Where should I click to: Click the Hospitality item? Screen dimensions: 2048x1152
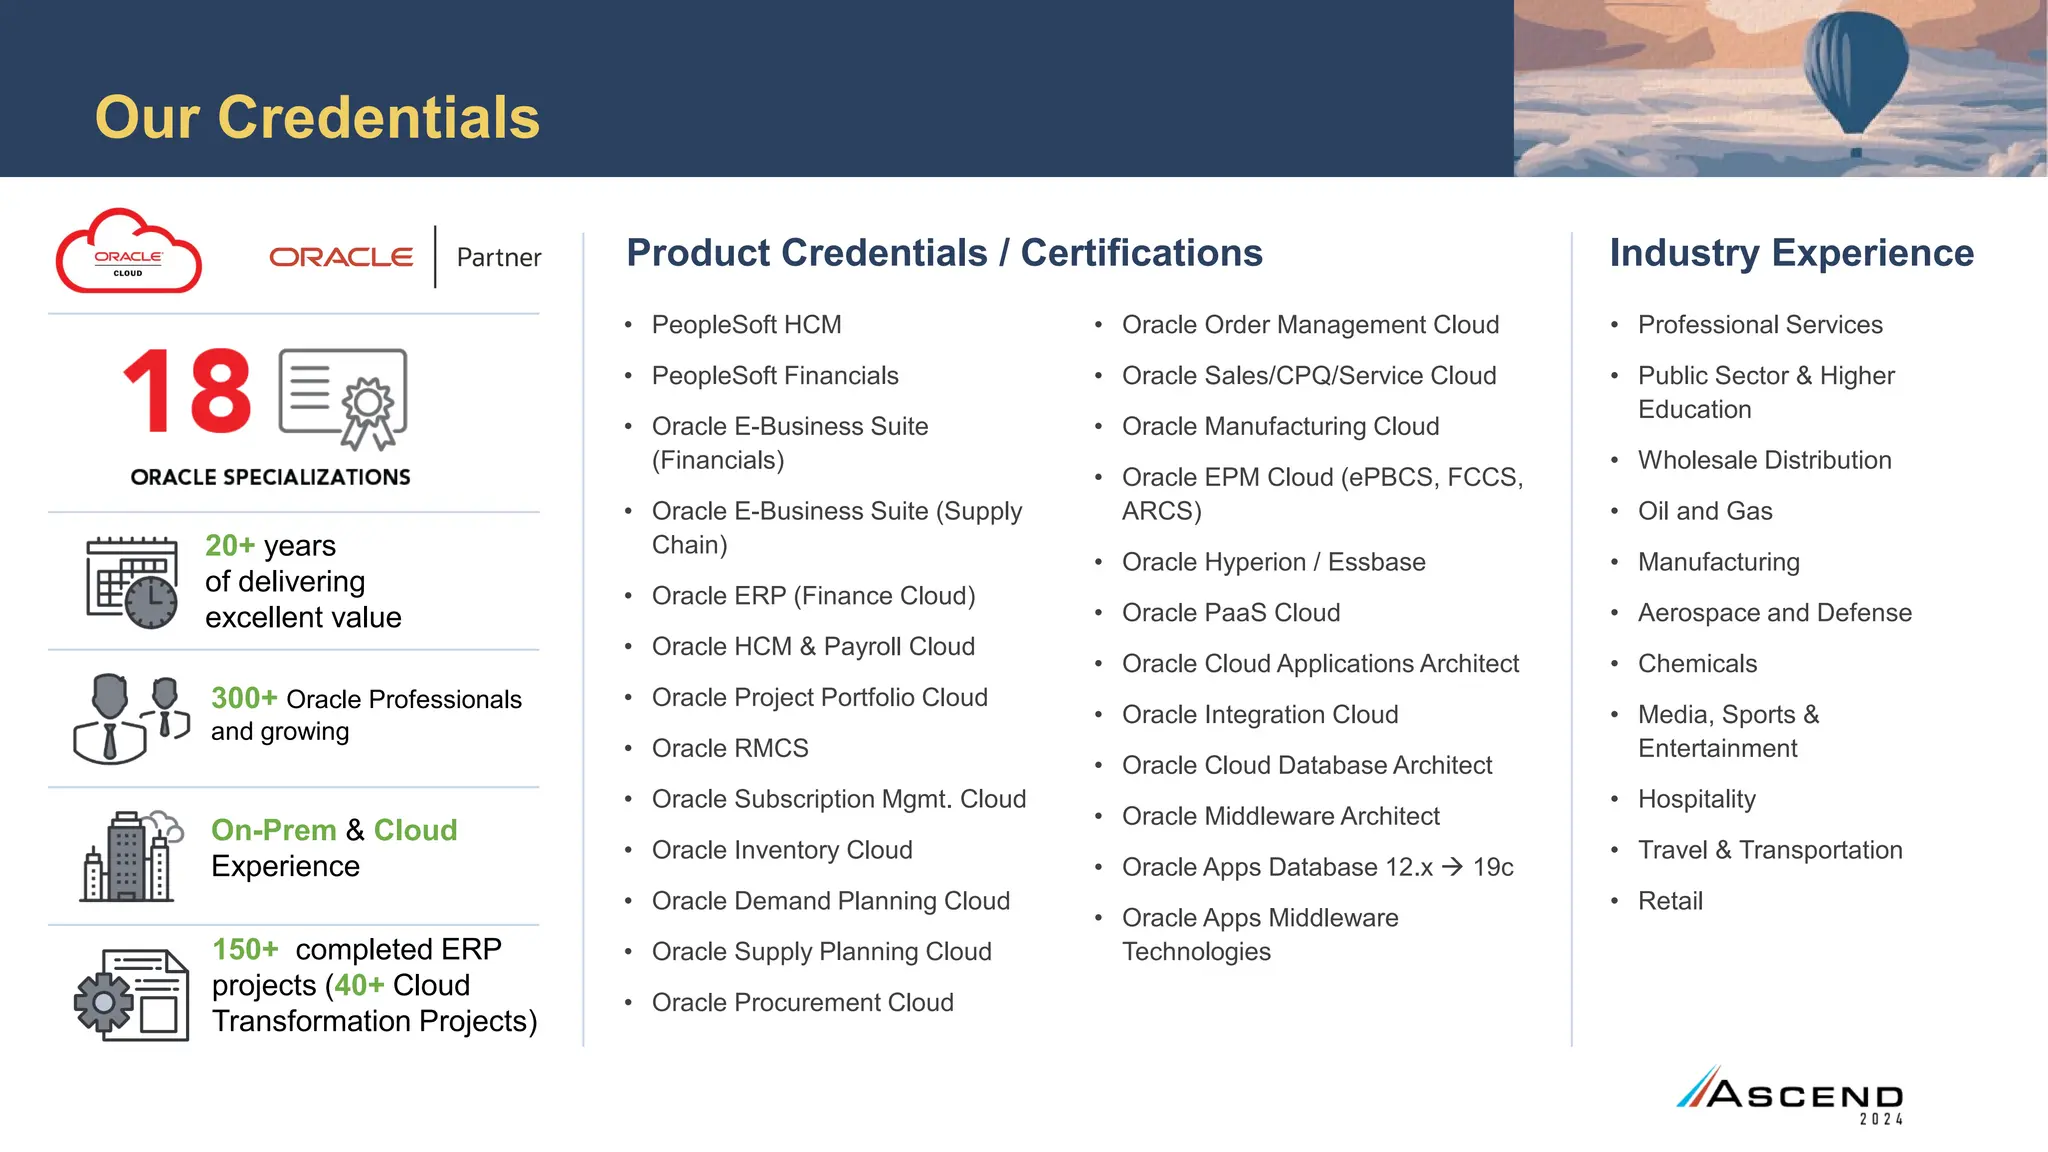pos(1696,799)
